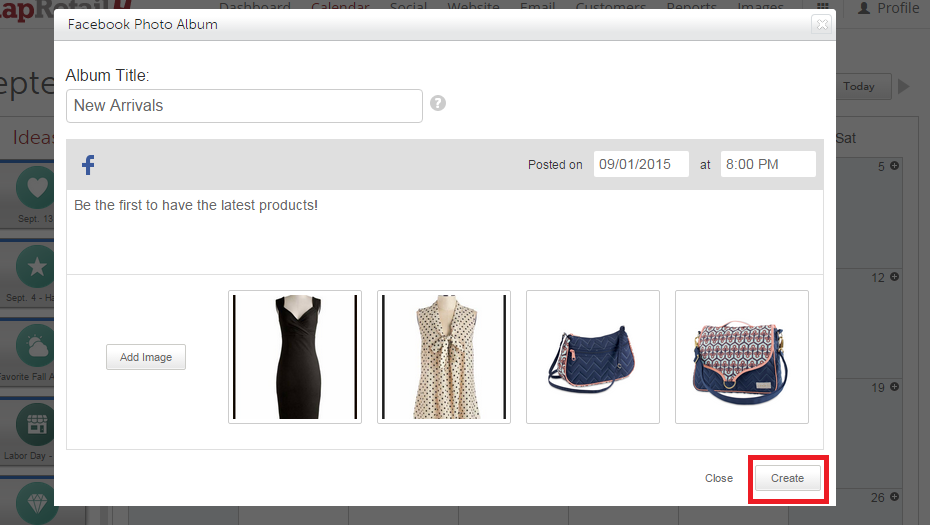Viewport: 930px width, 525px height.
Task: Edit the post time field 8:00 PM
Action: click(768, 164)
